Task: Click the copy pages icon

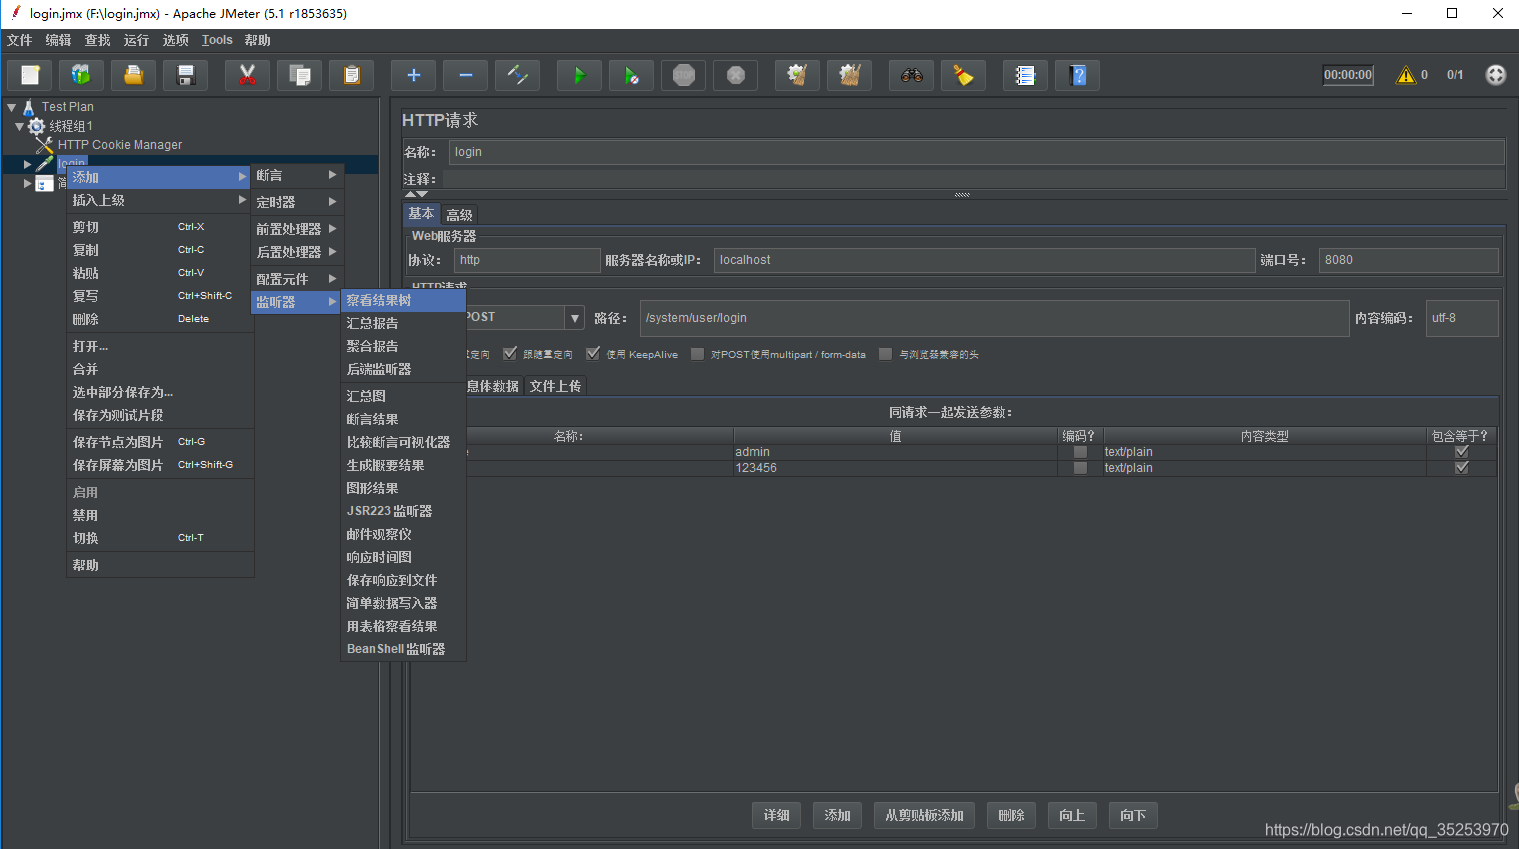Action: pos(300,75)
